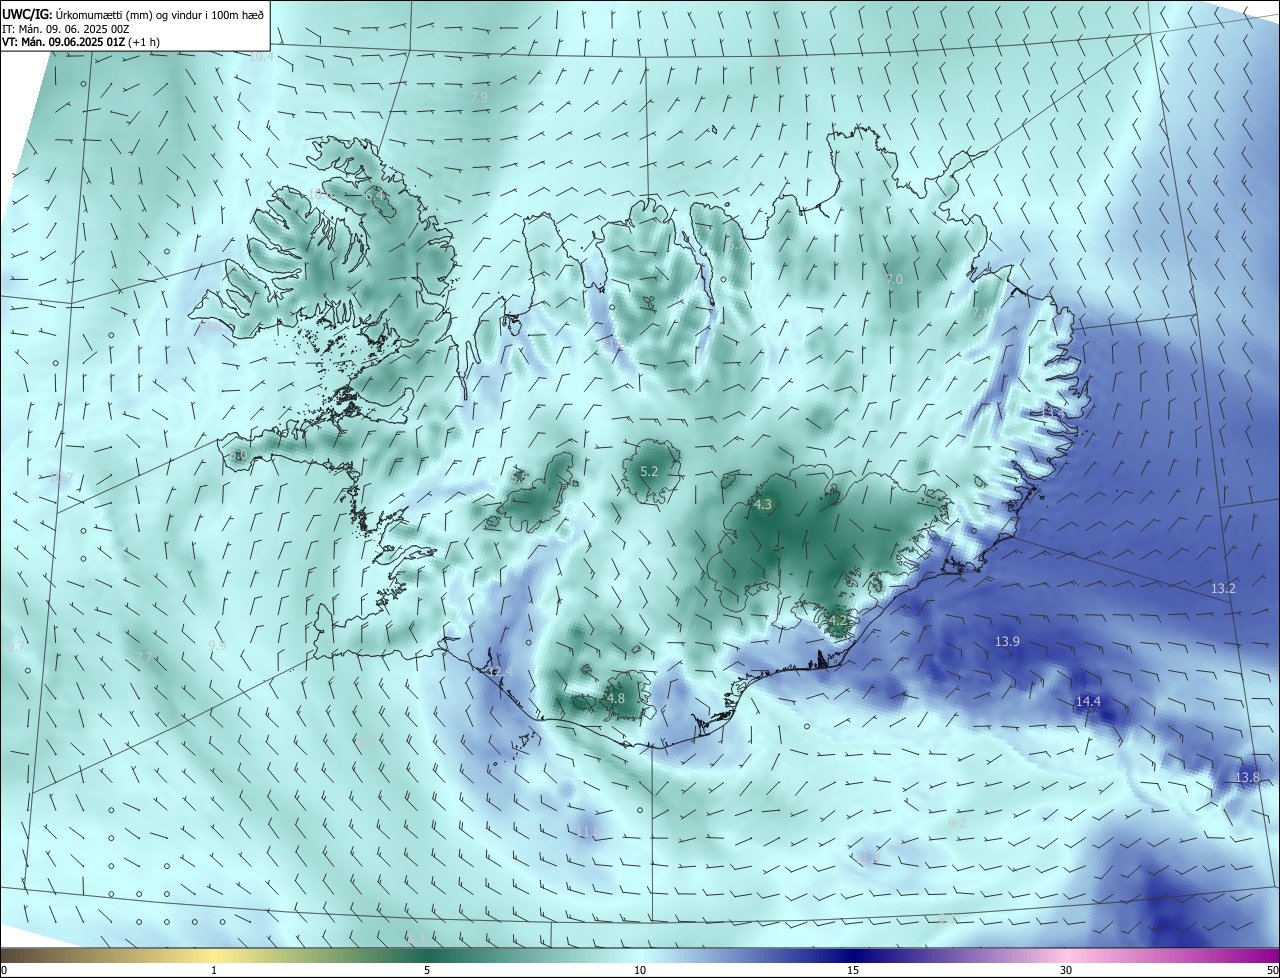
Task: Click the '10.7' value label at the west edge
Action: click(x=61, y=478)
